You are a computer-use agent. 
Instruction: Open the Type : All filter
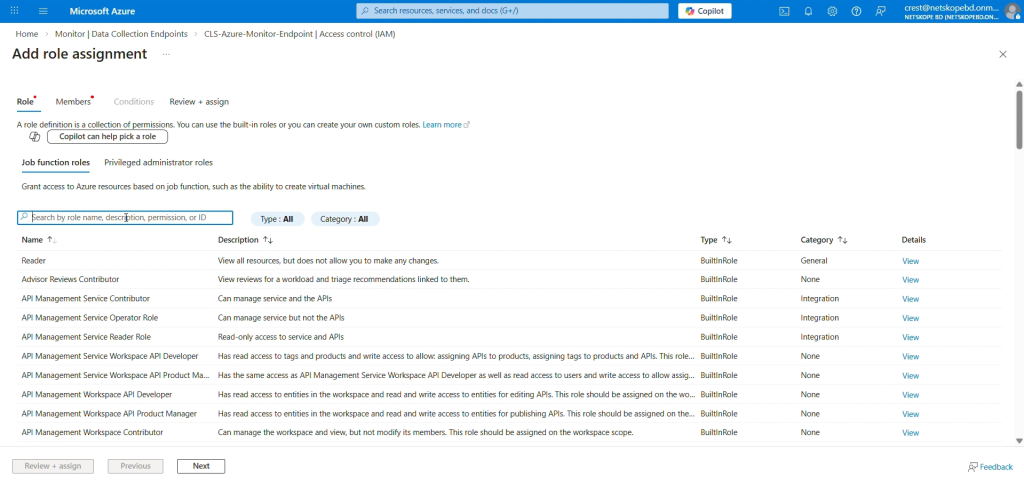pyautogui.click(x=278, y=219)
